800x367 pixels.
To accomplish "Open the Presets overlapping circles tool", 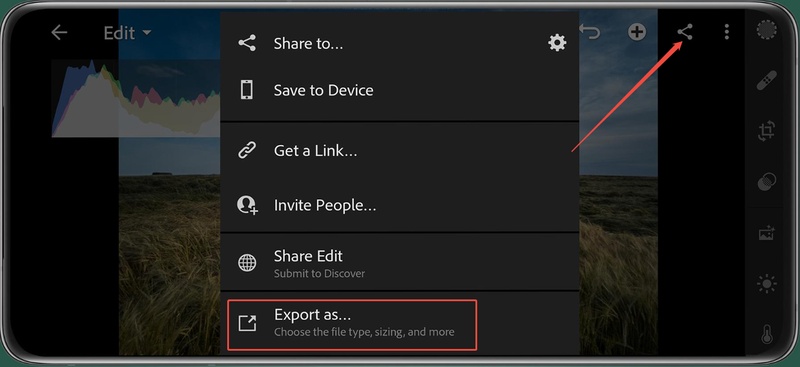I will (766, 182).
